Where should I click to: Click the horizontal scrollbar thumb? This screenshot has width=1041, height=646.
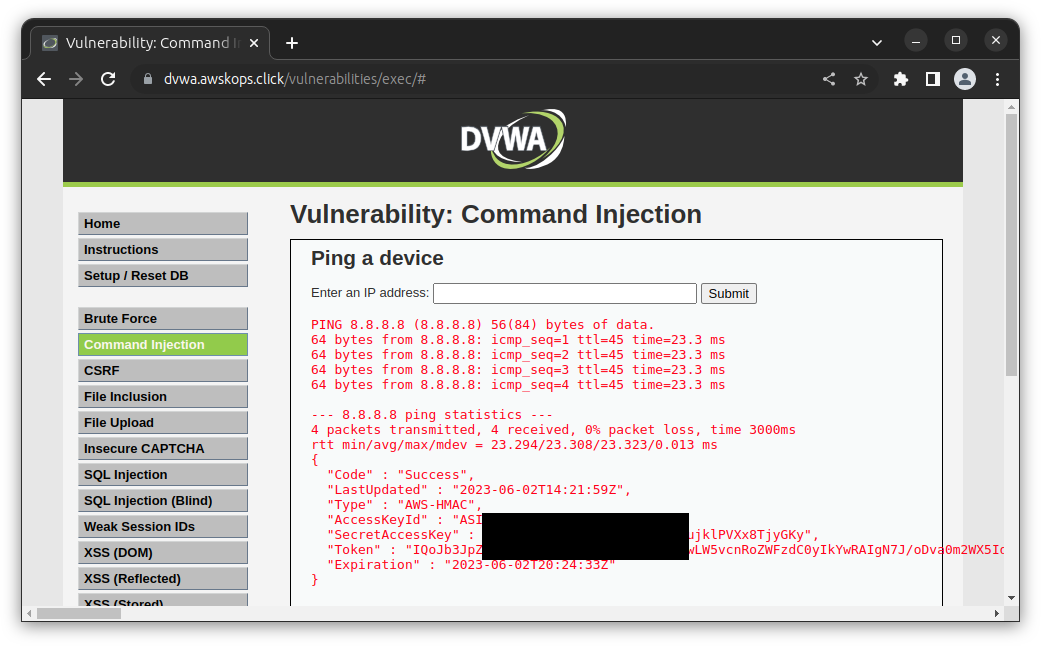(79, 613)
